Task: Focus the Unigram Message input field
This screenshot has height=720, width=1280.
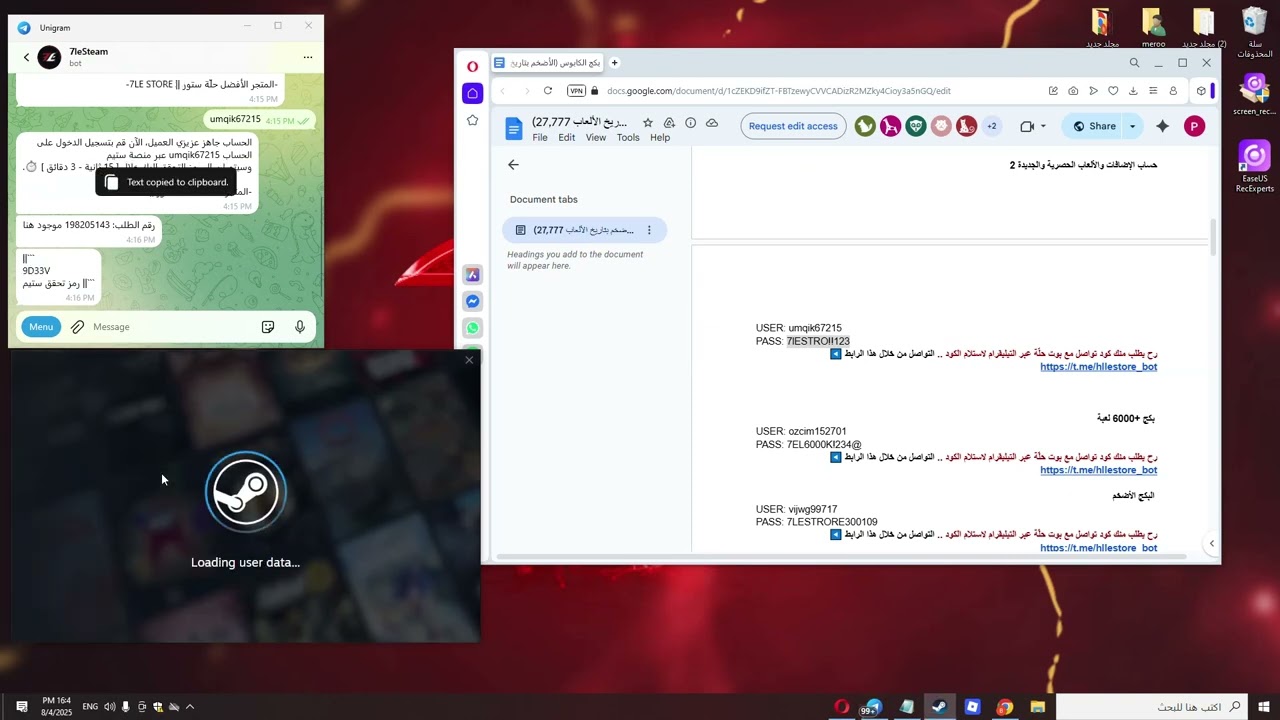Action: click(170, 327)
